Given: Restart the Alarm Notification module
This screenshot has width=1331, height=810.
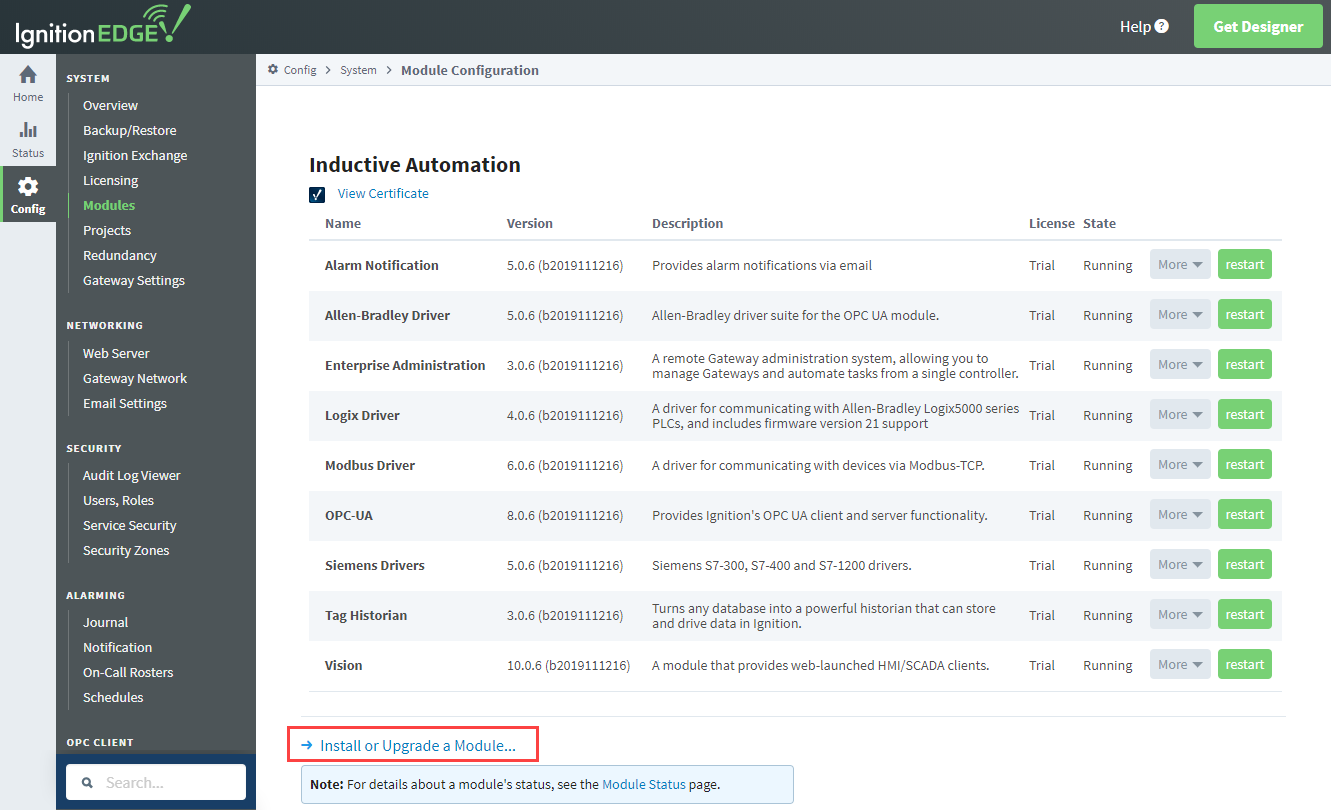Looking at the screenshot, I should click(x=1245, y=265).
